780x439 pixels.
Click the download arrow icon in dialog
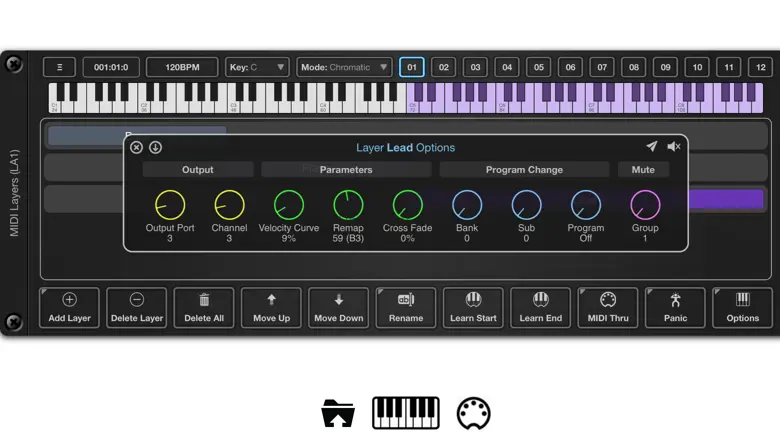(x=156, y=147)
